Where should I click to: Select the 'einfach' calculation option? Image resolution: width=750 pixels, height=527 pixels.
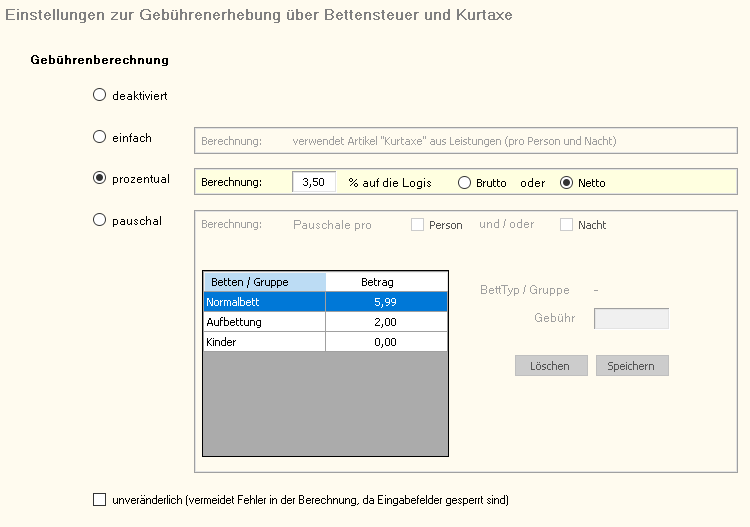tap(99, 137)
